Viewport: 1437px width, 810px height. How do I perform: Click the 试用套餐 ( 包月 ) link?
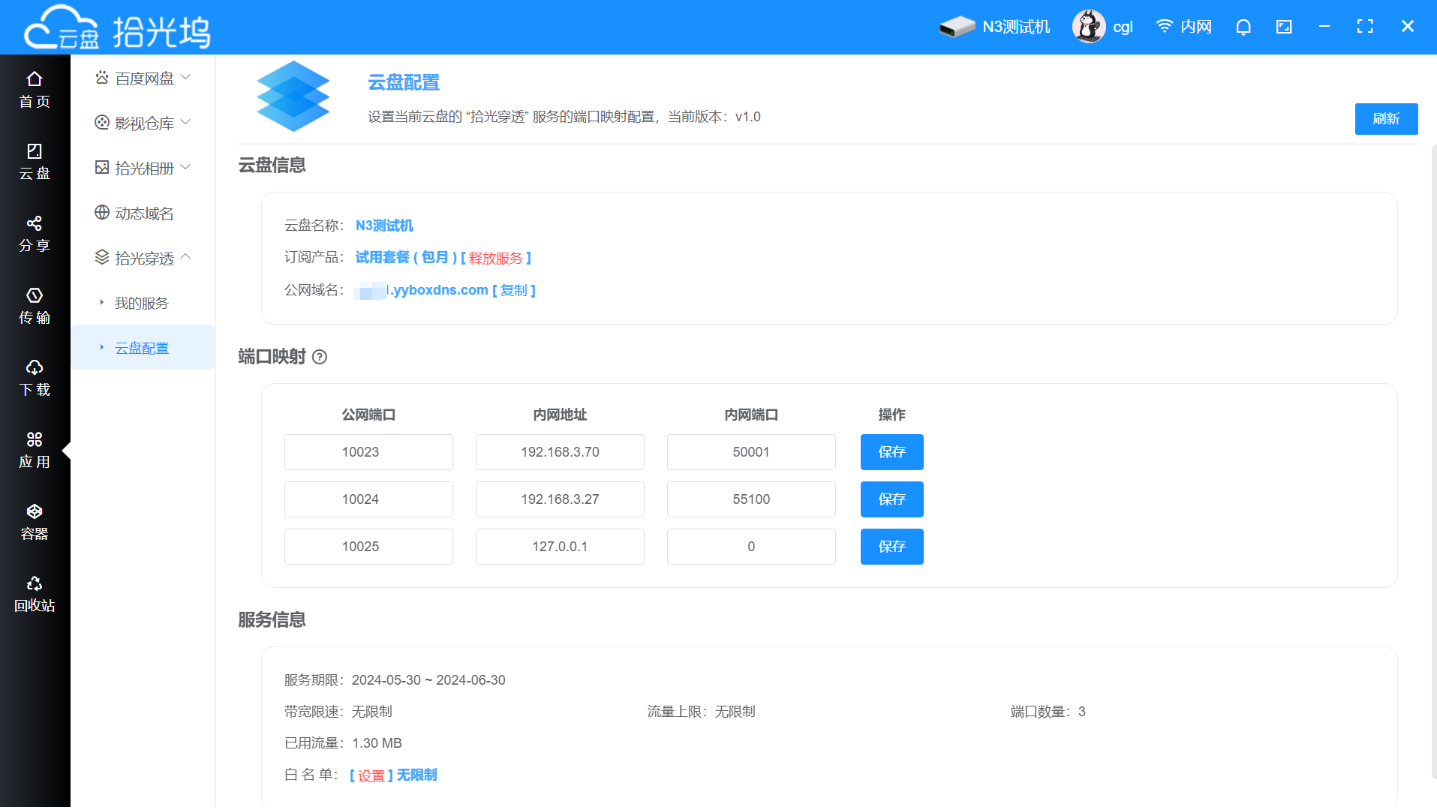pyautogui.click(x=406, y=258)
